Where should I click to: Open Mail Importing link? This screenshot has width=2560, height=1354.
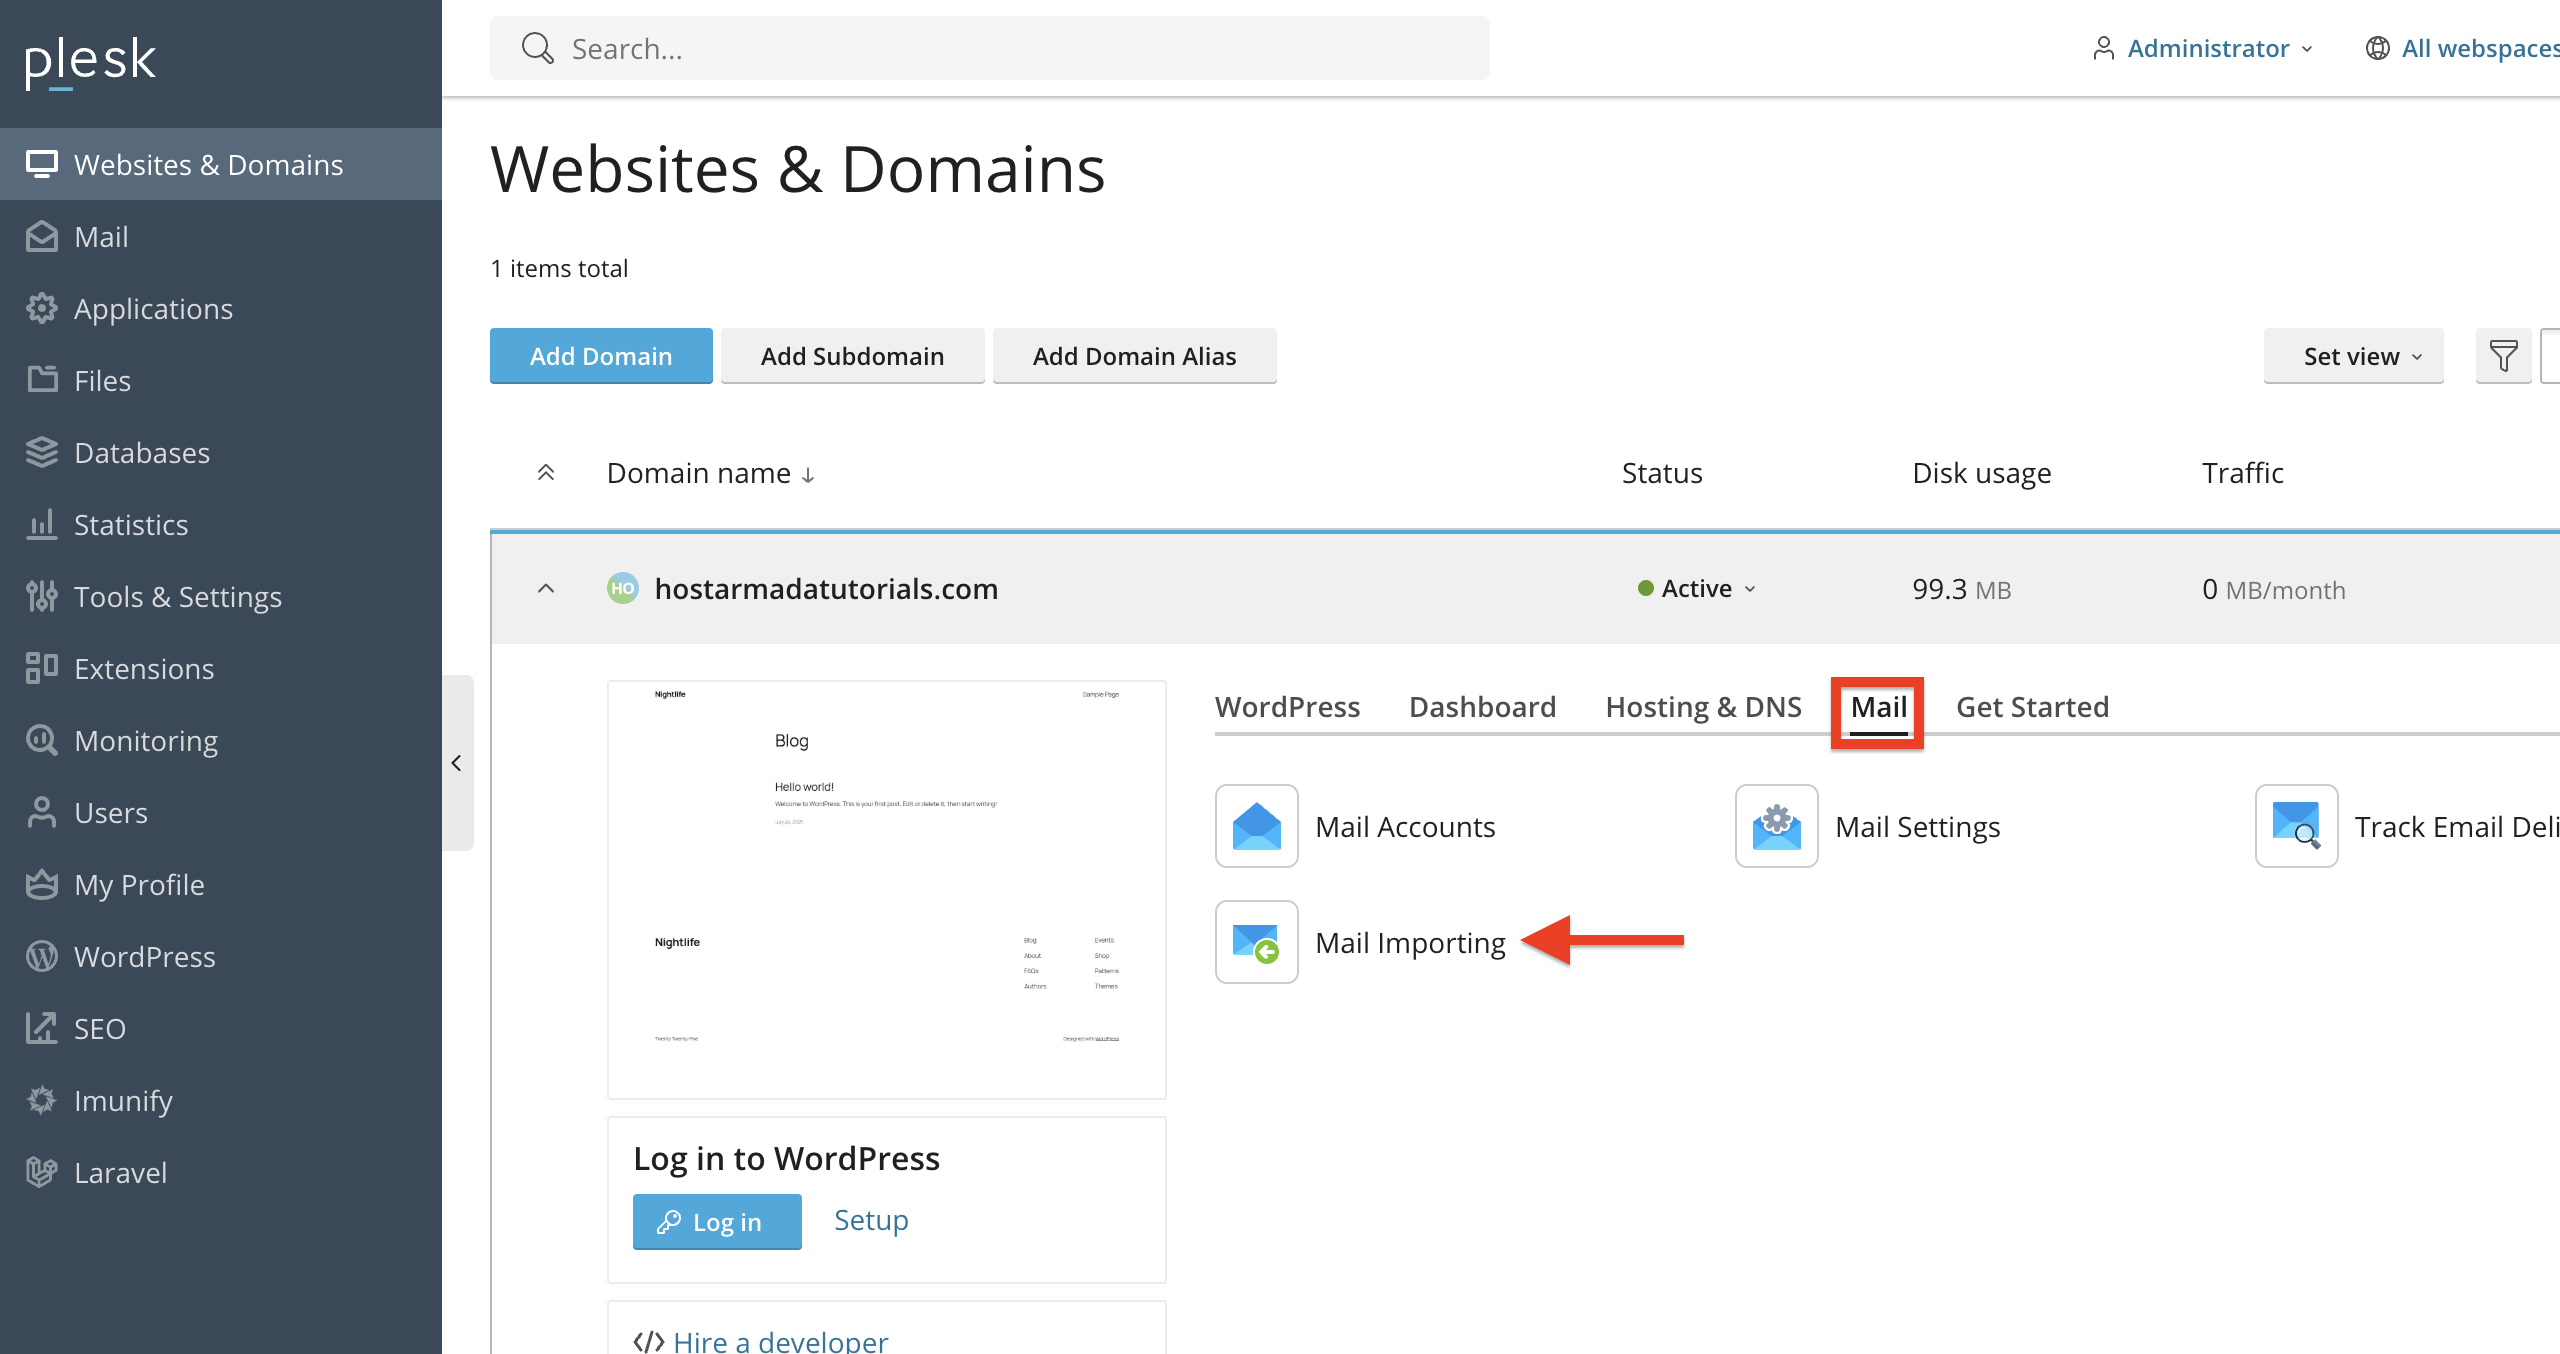point(1411,942)
